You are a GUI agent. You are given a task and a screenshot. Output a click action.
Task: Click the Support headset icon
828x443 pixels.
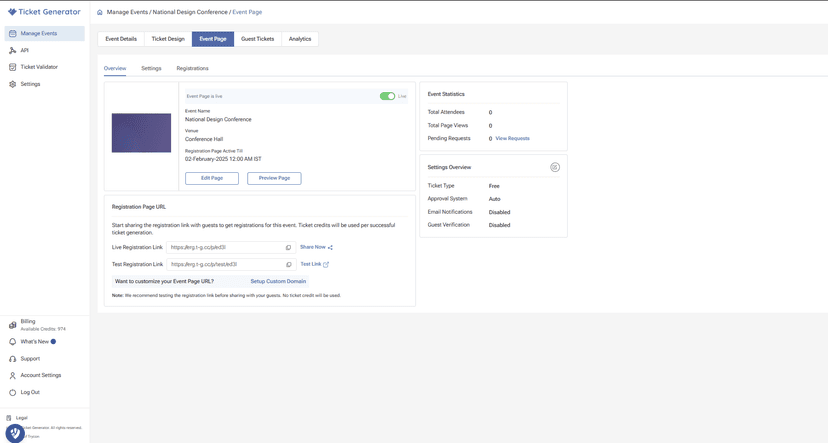coord(13,359)
